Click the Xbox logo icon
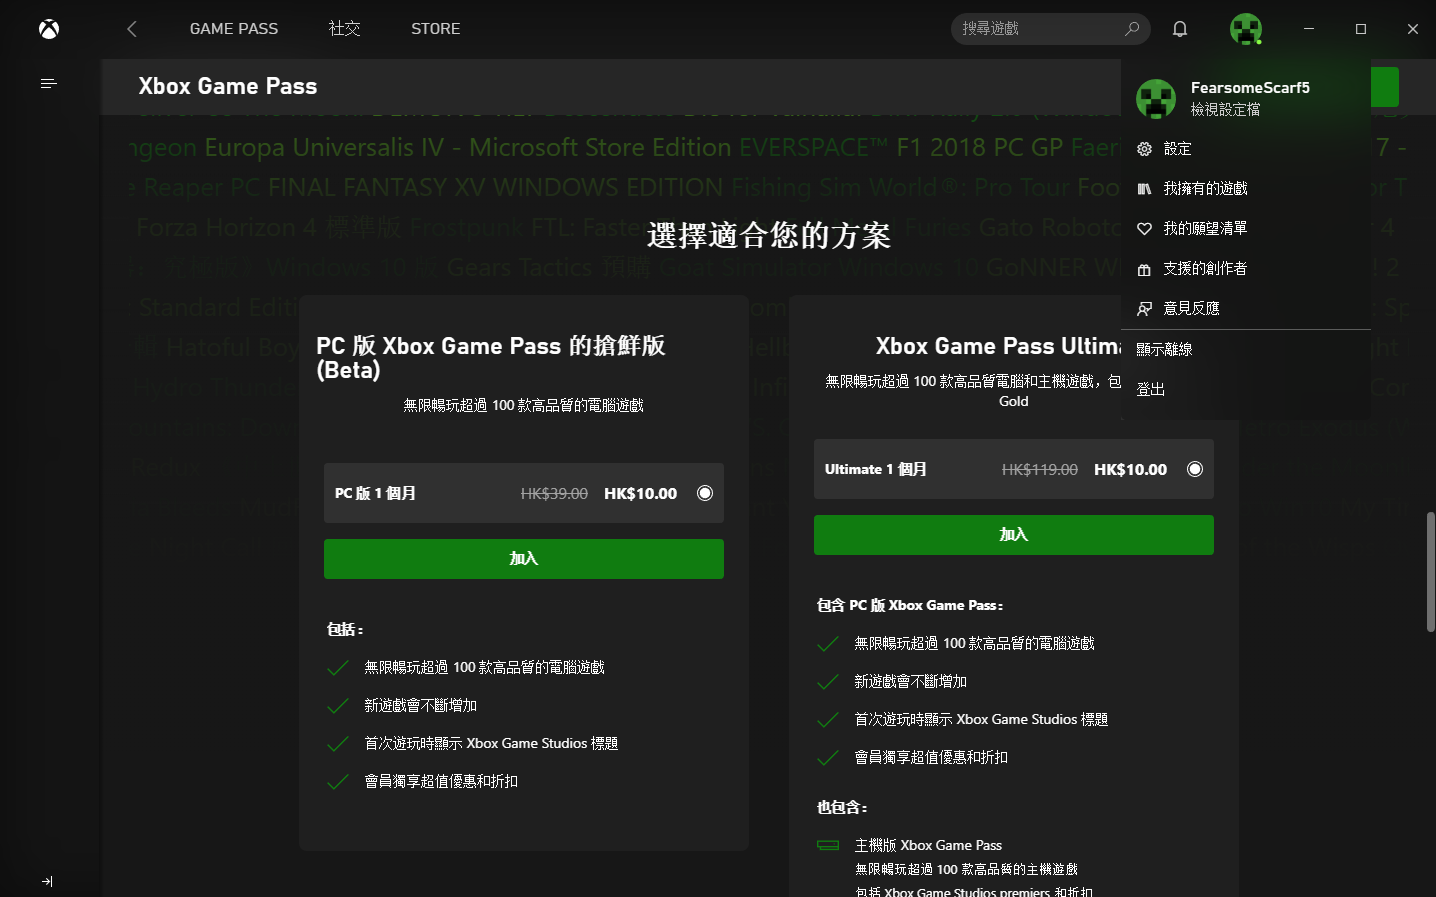 (x=49, y=29)
